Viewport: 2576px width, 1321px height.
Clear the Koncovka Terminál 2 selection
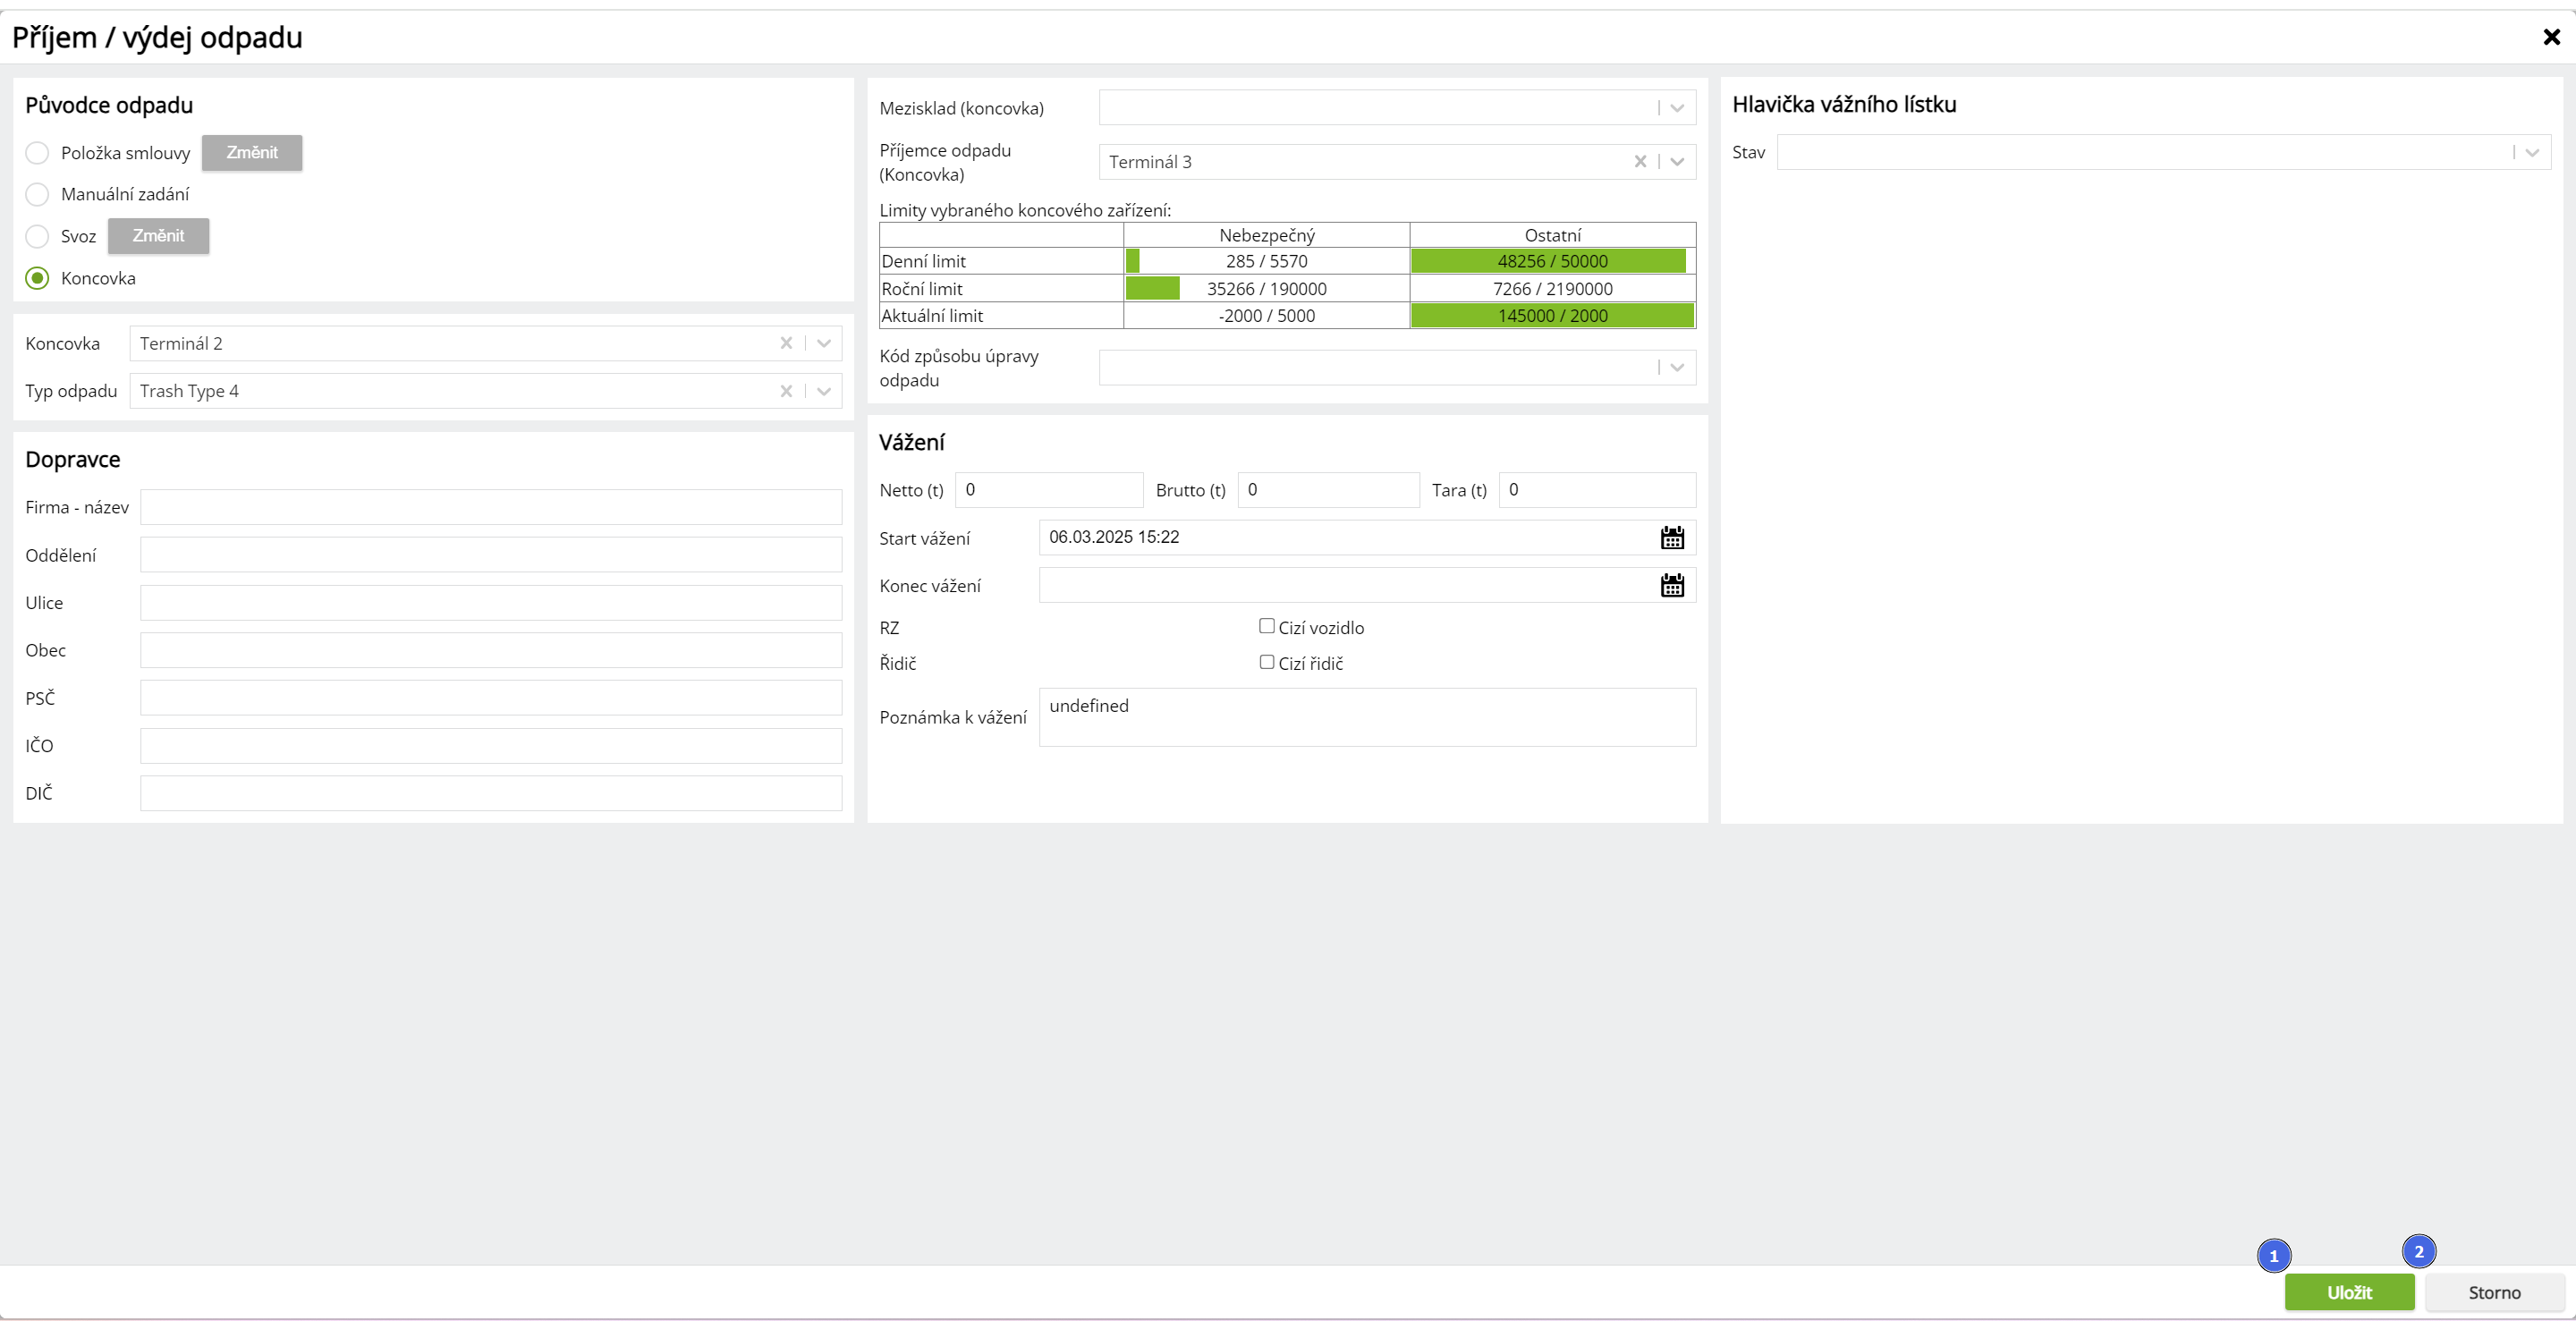[786, 343]
